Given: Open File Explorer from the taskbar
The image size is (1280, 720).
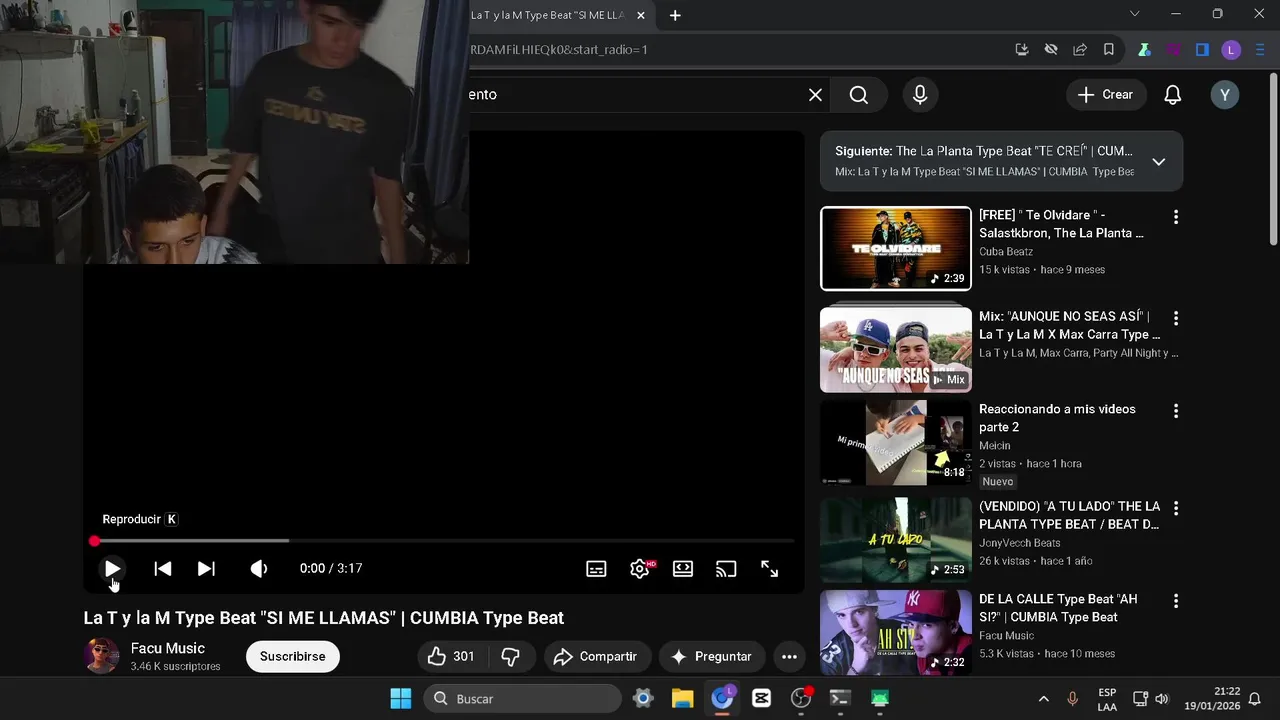Looking at the screenshot, I should [x=682, y=698].
